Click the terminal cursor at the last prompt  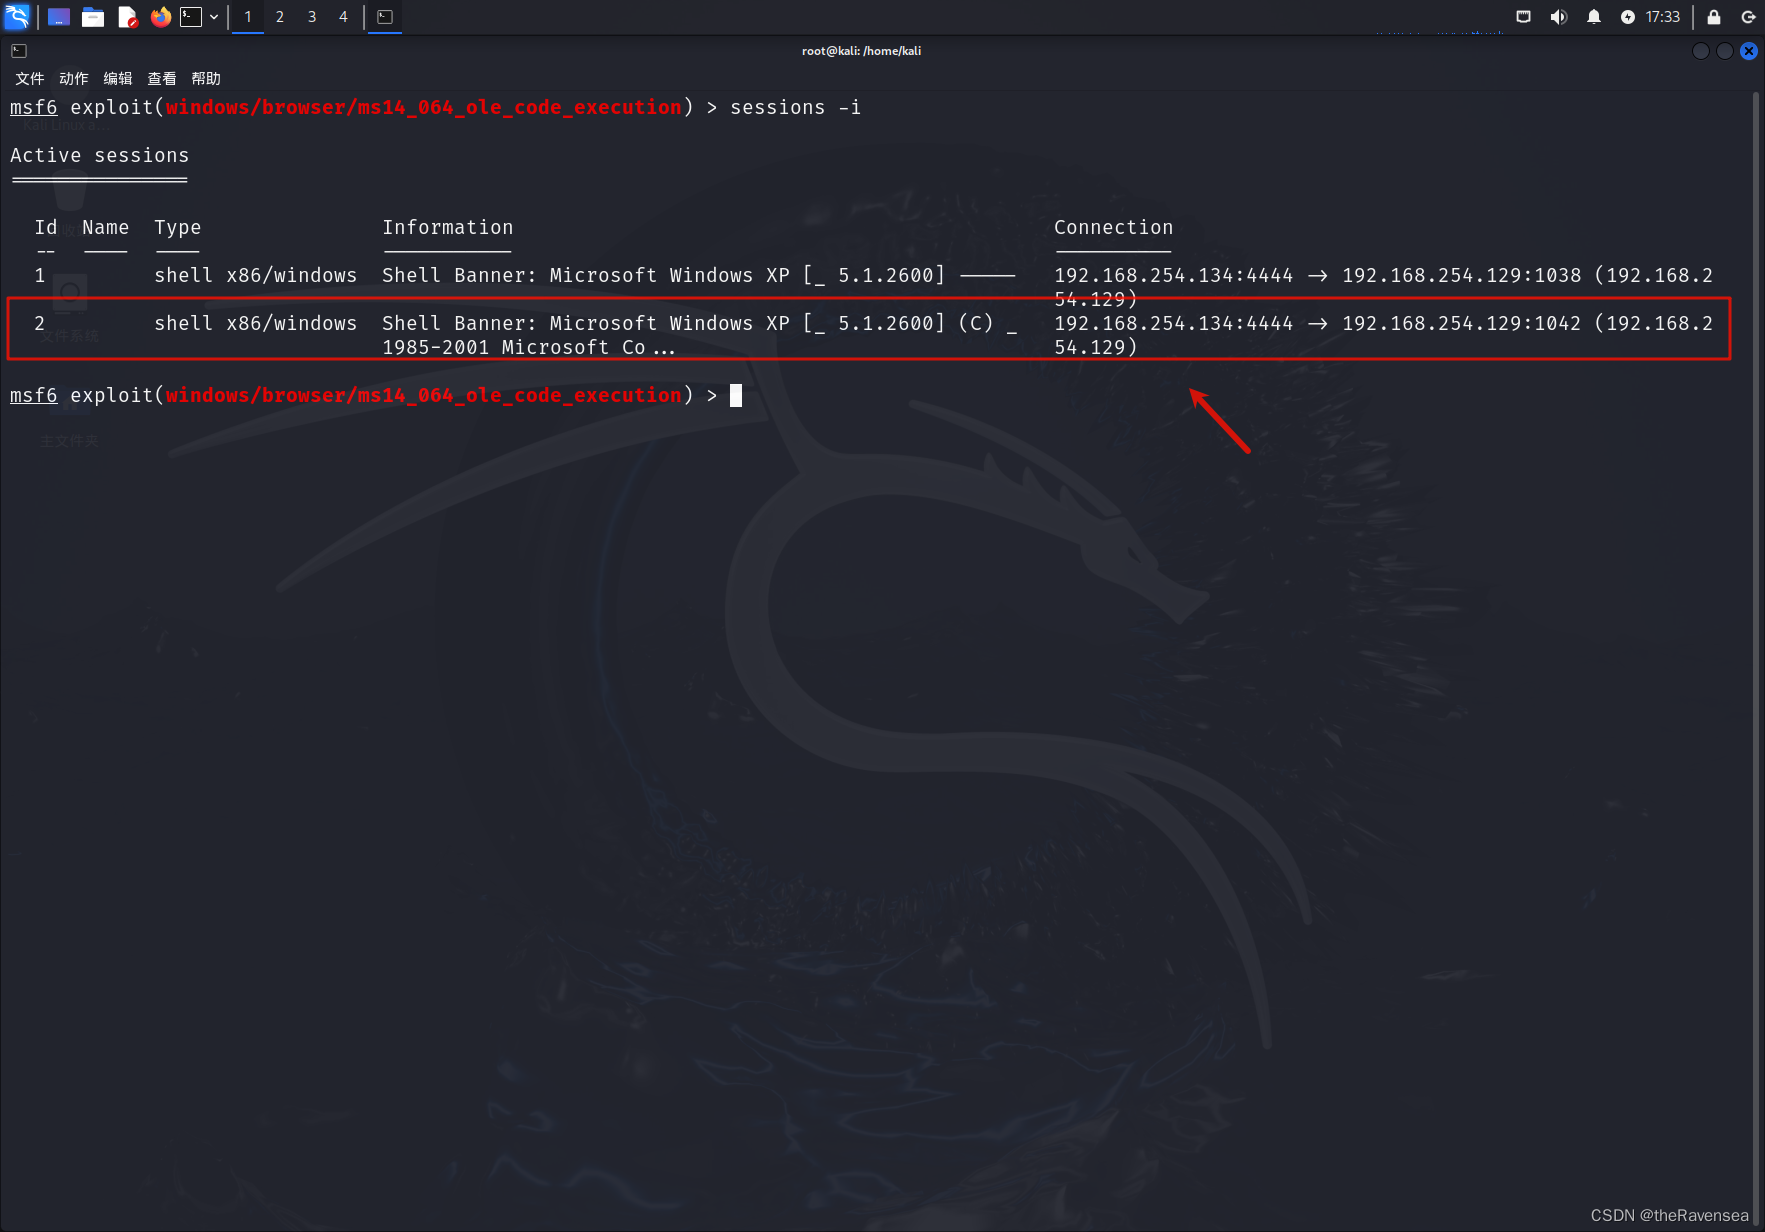736,395
